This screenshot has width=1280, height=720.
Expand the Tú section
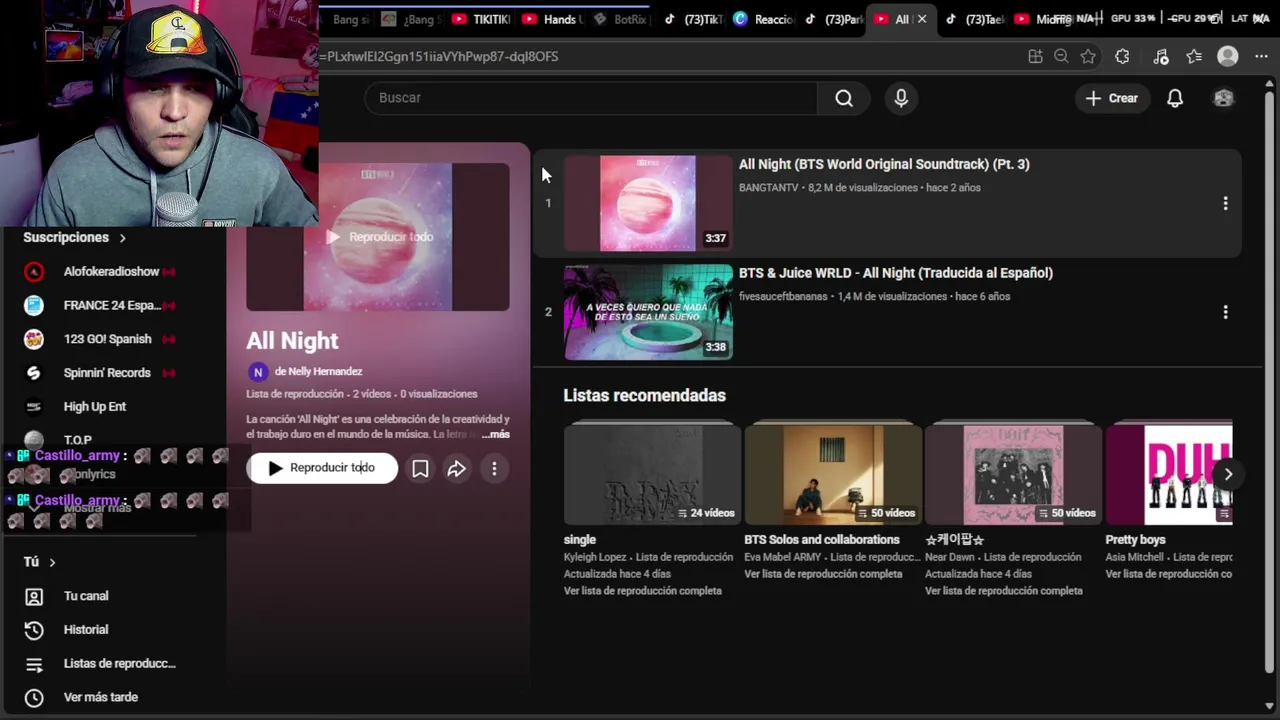coord(39,562)
